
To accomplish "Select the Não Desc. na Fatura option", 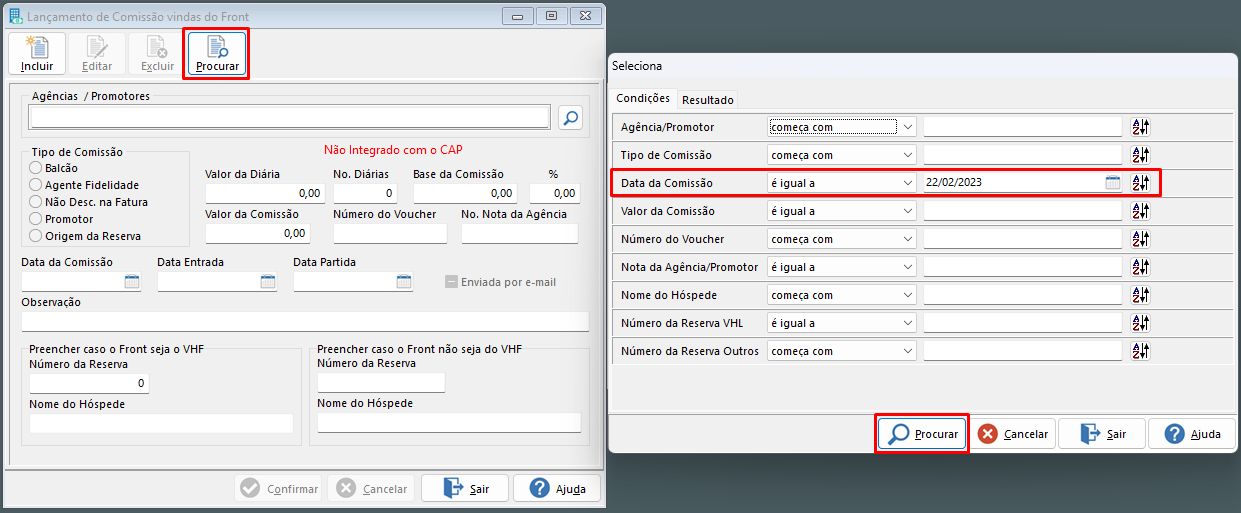I will 37,202.
